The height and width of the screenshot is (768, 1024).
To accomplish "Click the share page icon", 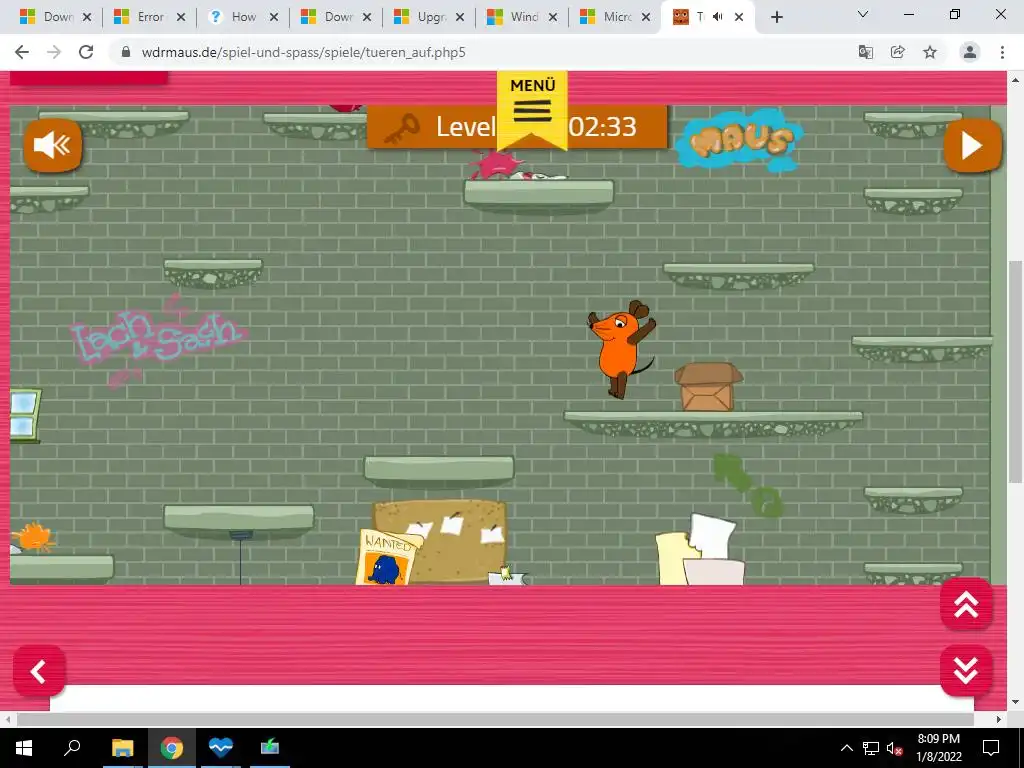I will point(898,52).
